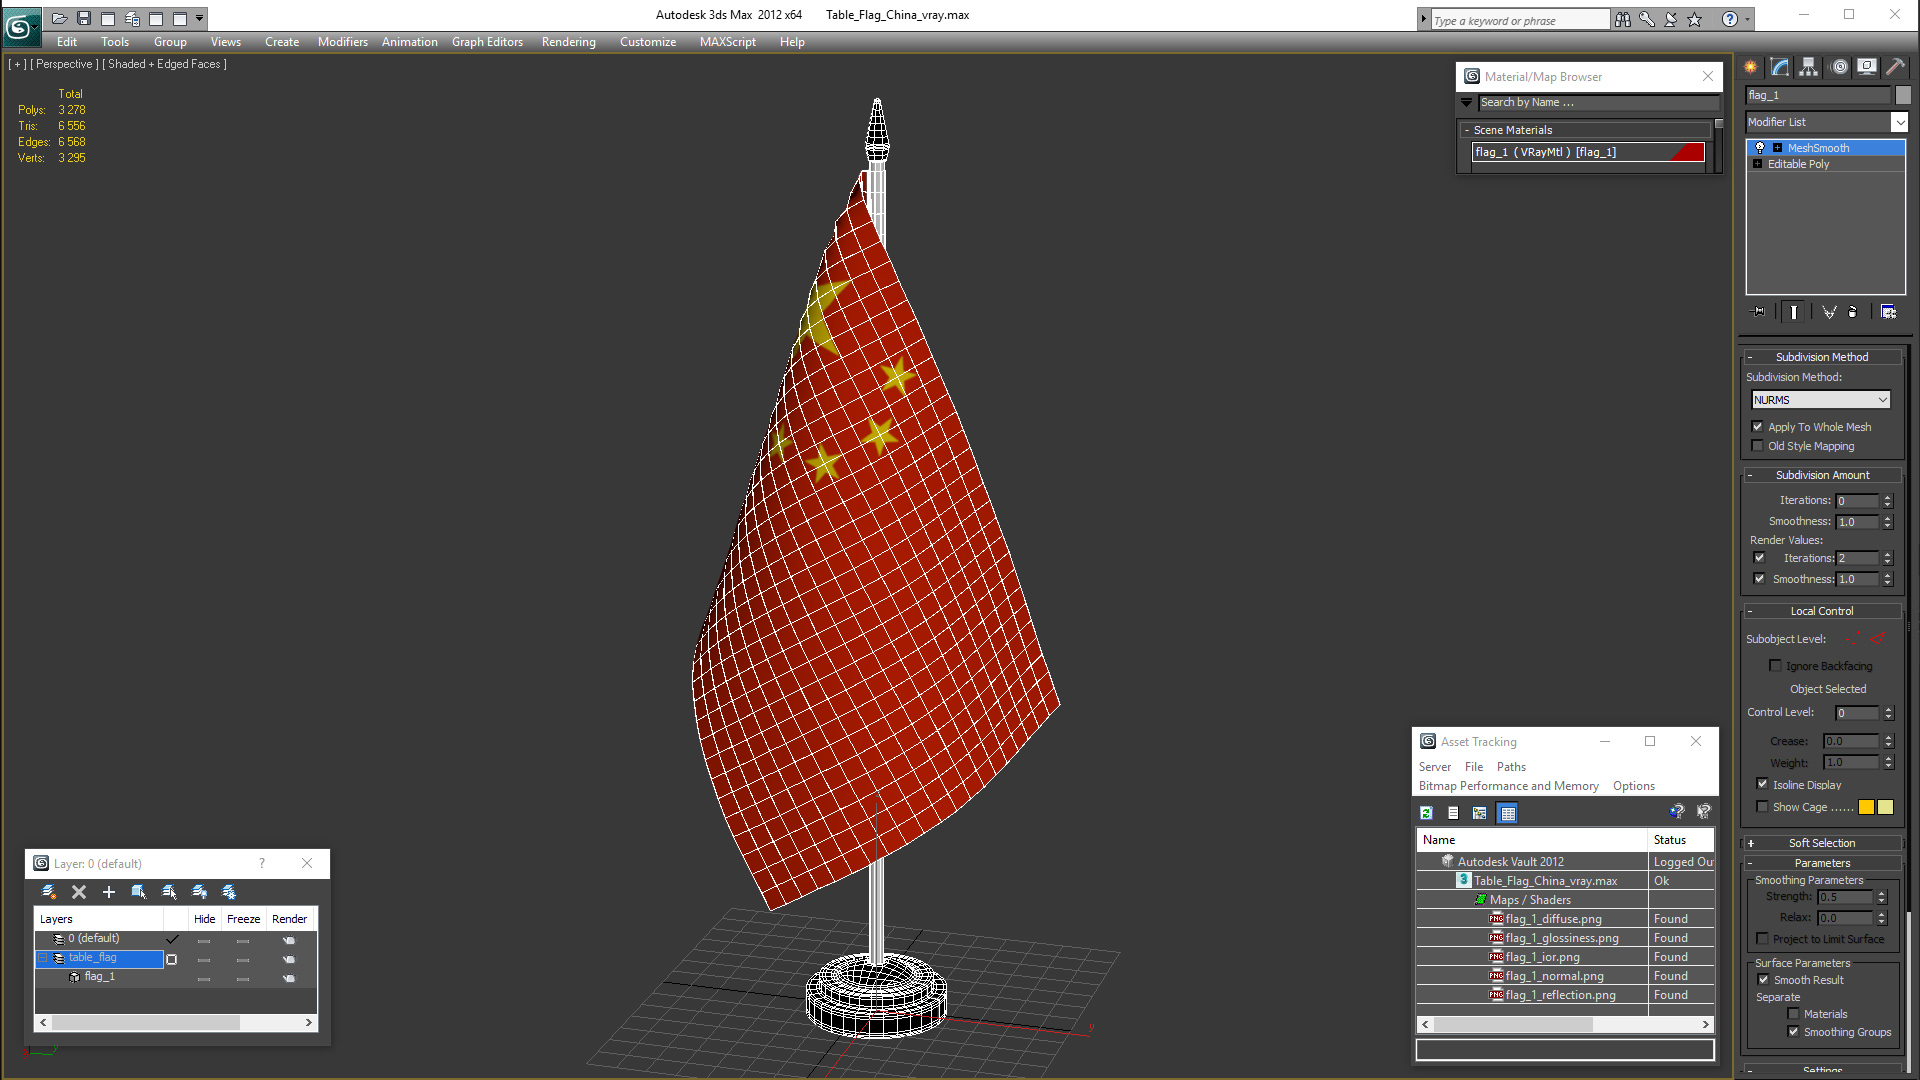Expand the Soft Selection rollout
This screenshot has width=1920, height=1080.
pos(1821,843)
